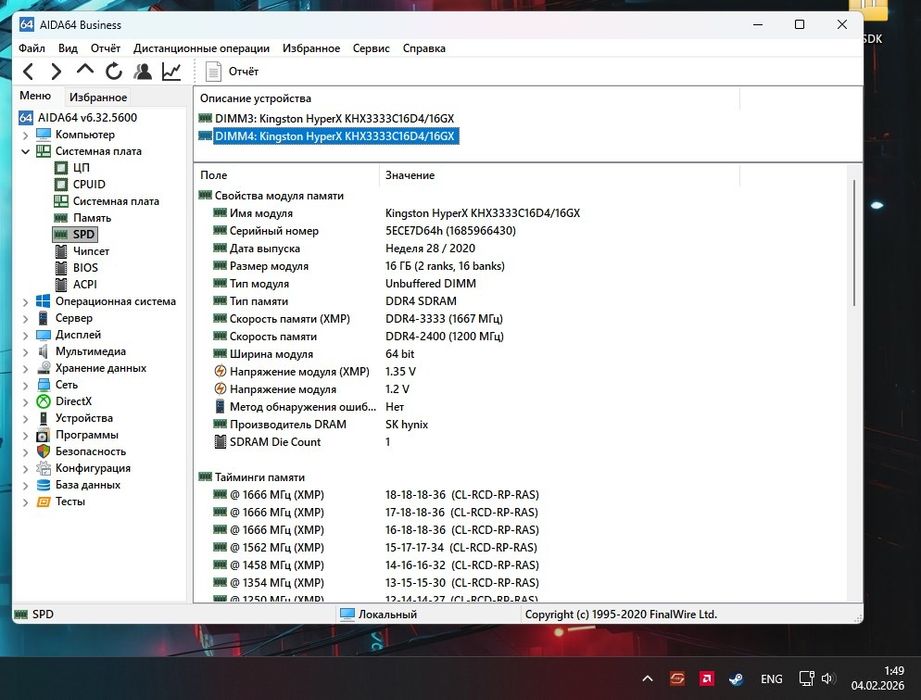
Task: Open the graph chart toolbar icon
Action: tap(172, 71)
